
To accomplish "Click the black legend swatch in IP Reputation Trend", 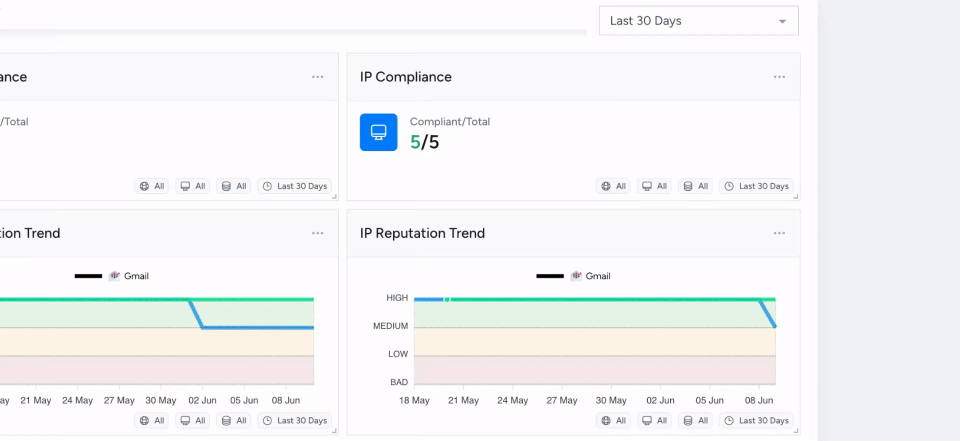I will tap(549, 276).
